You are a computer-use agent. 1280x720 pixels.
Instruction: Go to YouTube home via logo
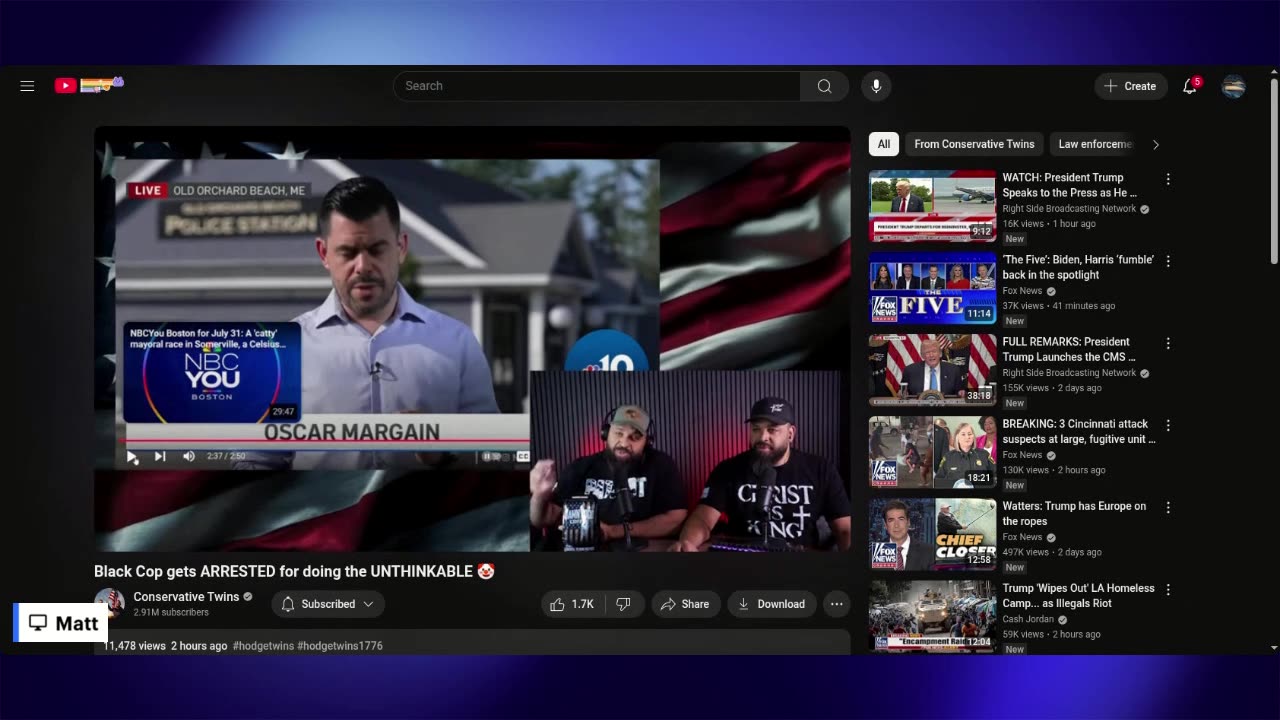[89, 85]
